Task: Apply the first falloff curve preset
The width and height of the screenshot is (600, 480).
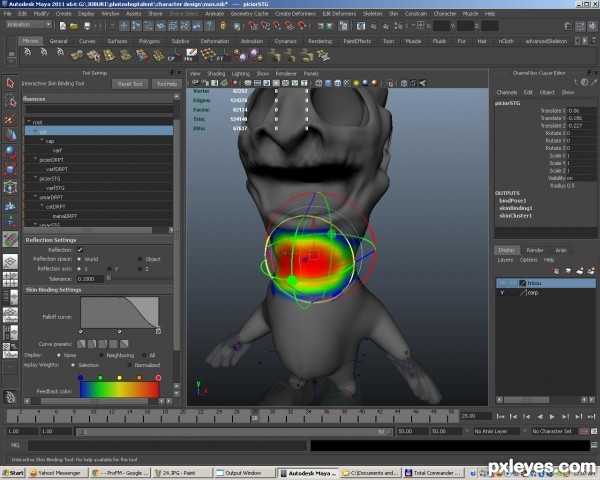Action: [81, 344]
